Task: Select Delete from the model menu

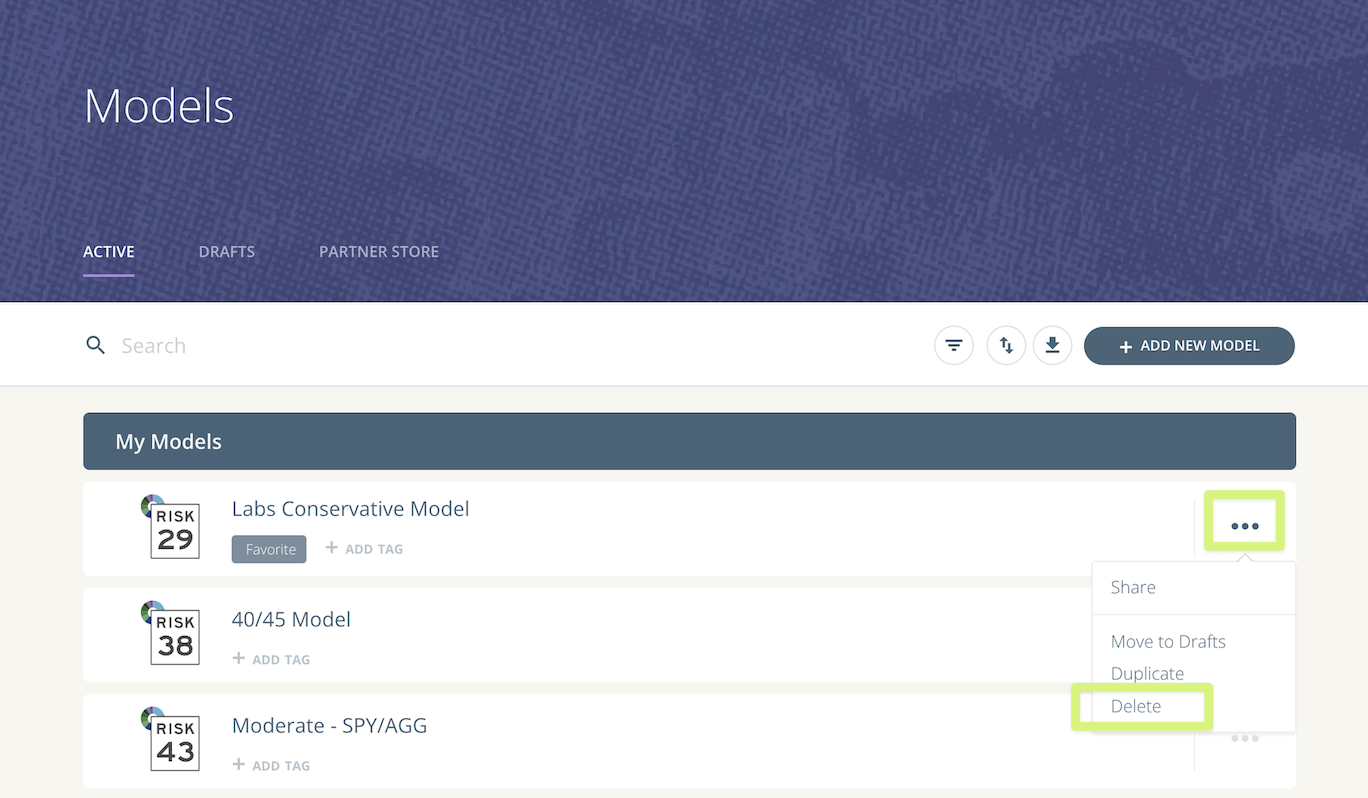Action: pyautogui.click(x=1136, y=706)
